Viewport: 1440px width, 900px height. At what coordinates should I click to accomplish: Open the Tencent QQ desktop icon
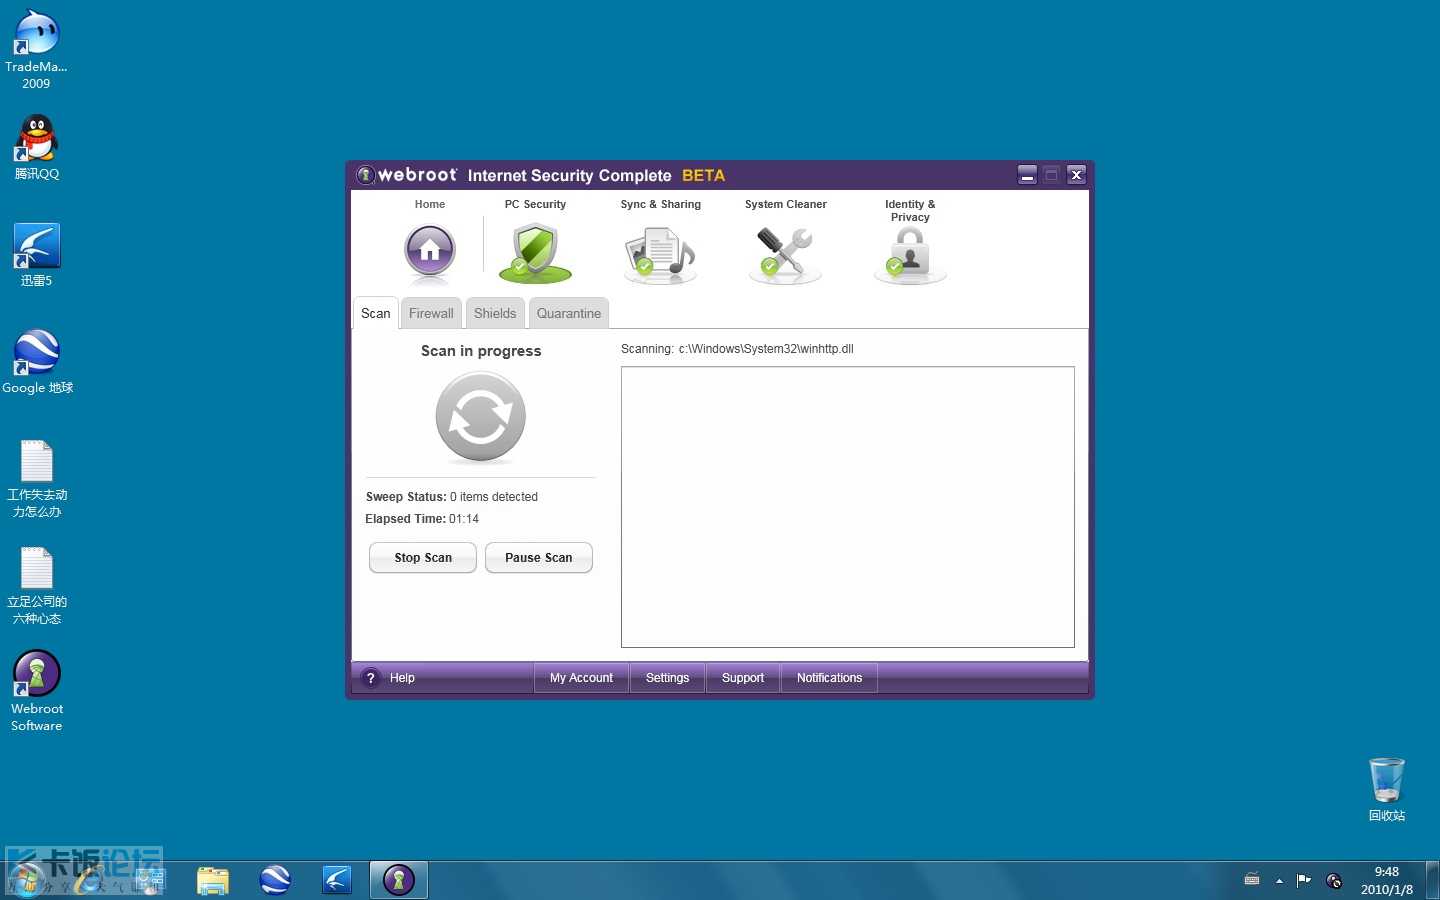[x=37, y=140]
